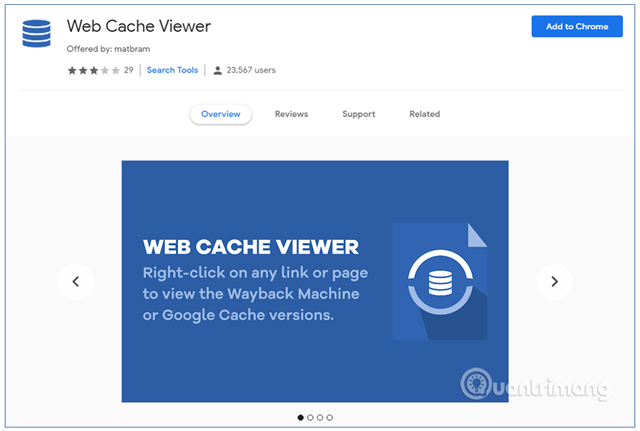Go to previous slide with left chevron
Image resolution: width=640 pixels, height=431 pixels.
click(76, 282)
